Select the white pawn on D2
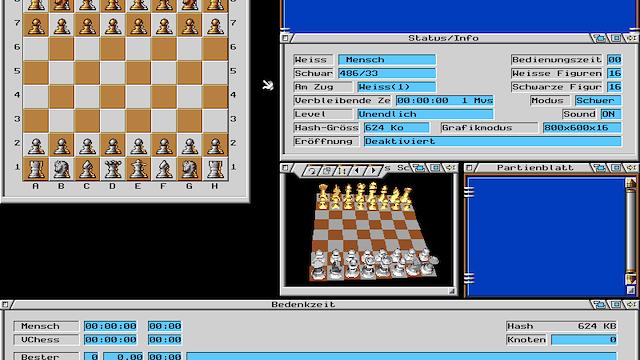 [x=113, y=145]
